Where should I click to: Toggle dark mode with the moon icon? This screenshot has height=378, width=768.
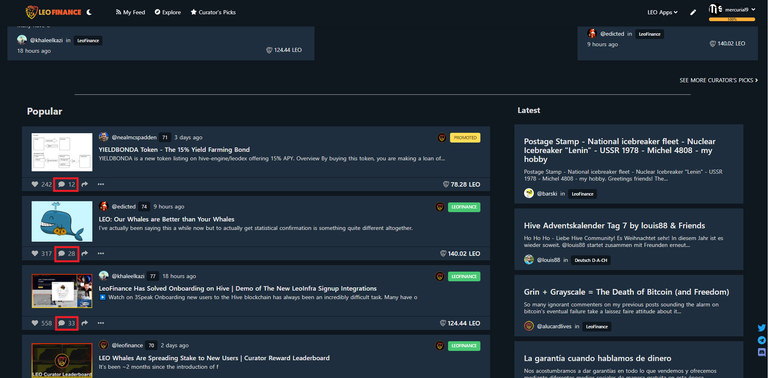(89, 12)
